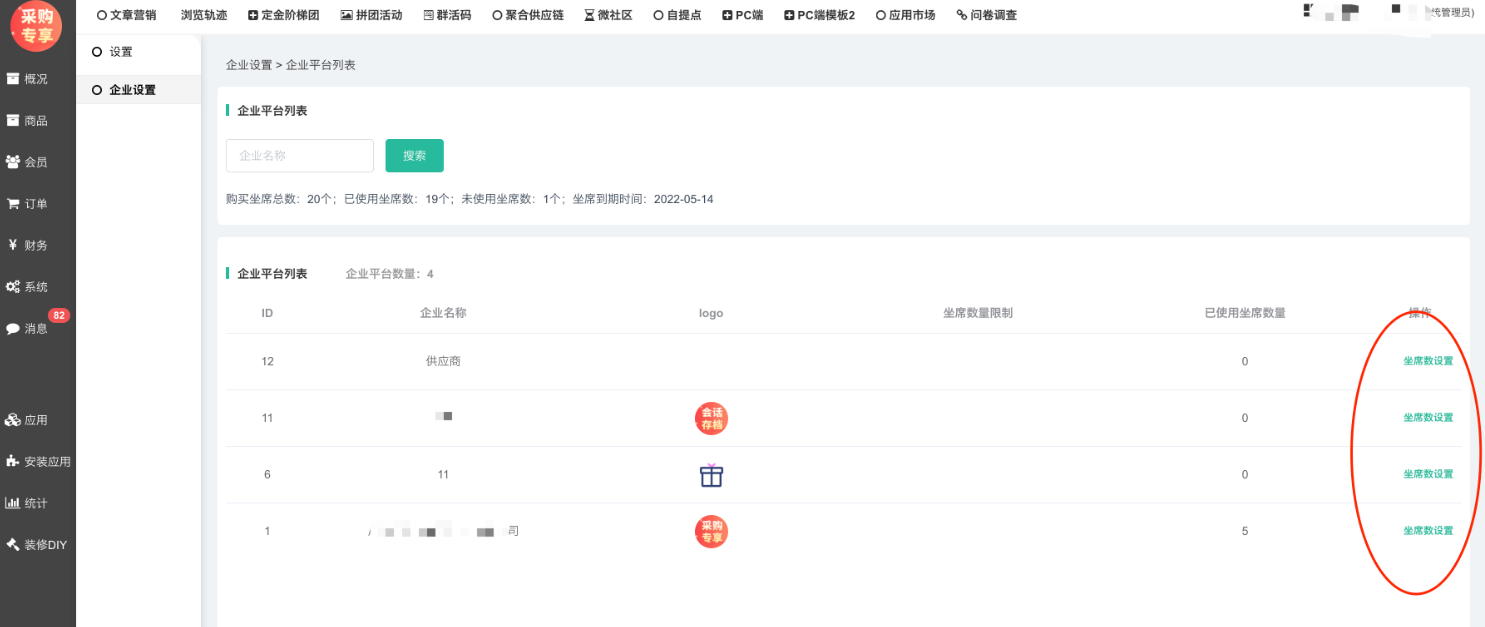
Task: Click the green 搜索 button
Action: tap(414, 156)
